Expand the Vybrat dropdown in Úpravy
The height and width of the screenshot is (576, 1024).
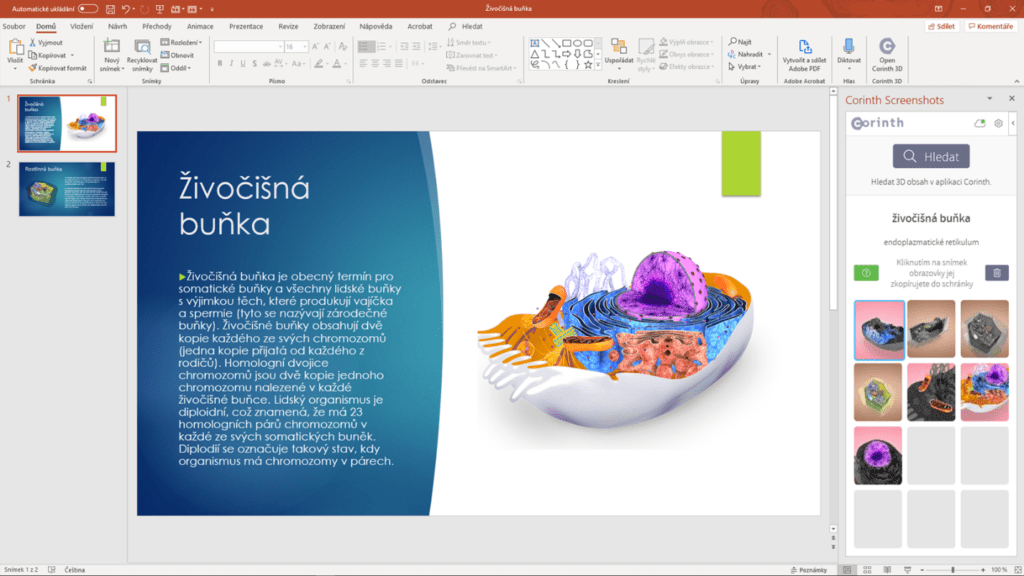(x=750, y=67)
